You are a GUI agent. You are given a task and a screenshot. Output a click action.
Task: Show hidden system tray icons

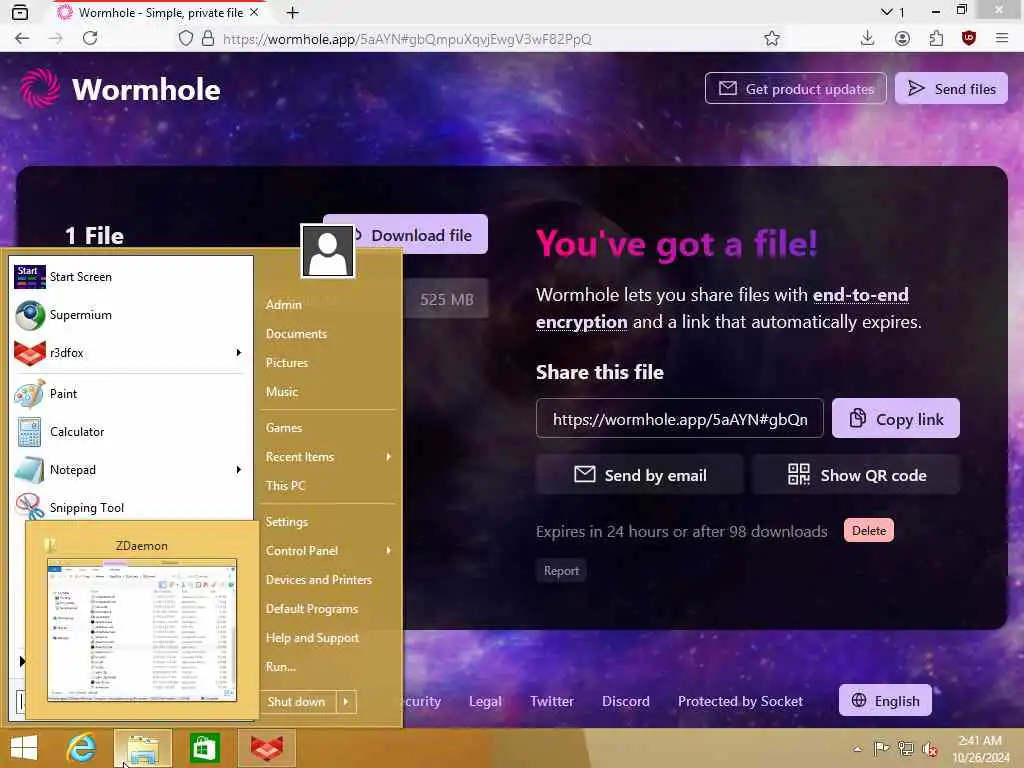pyautogui.click(x=857, y=748)
